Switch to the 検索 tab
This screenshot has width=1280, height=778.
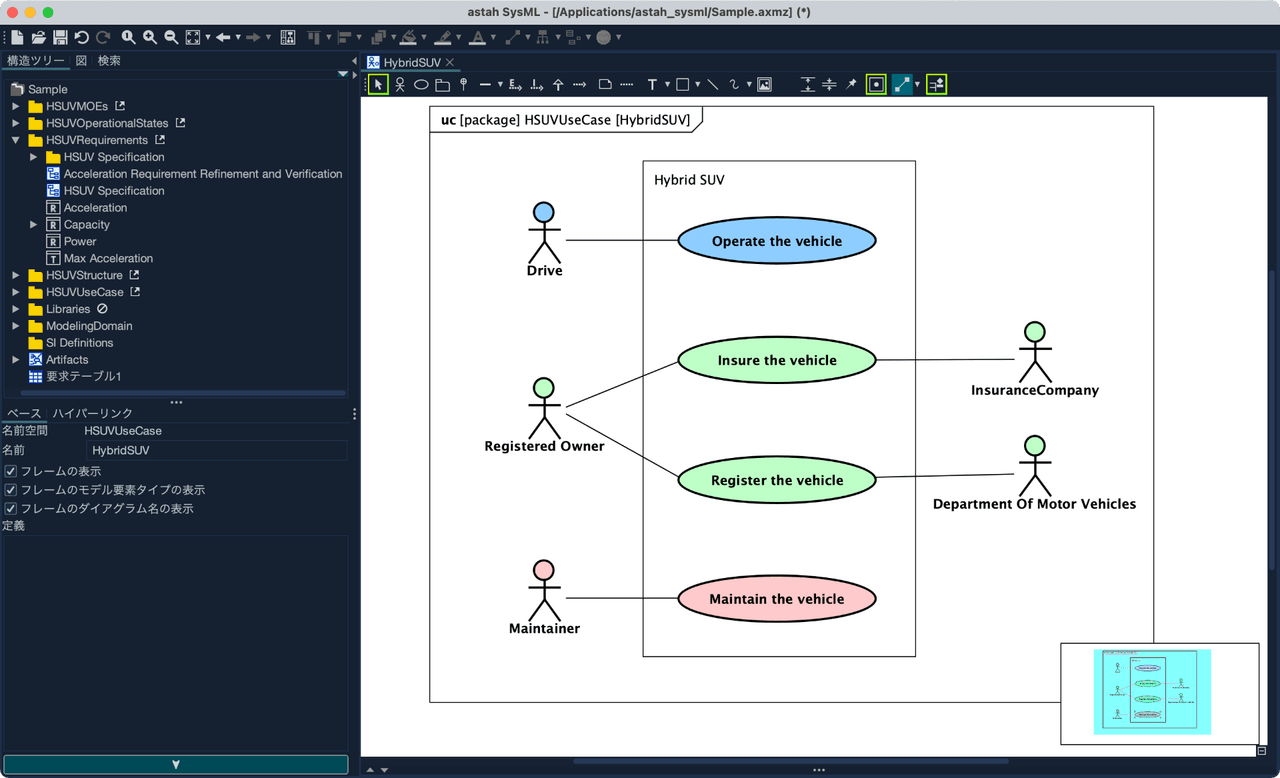[x=109, y=61]
